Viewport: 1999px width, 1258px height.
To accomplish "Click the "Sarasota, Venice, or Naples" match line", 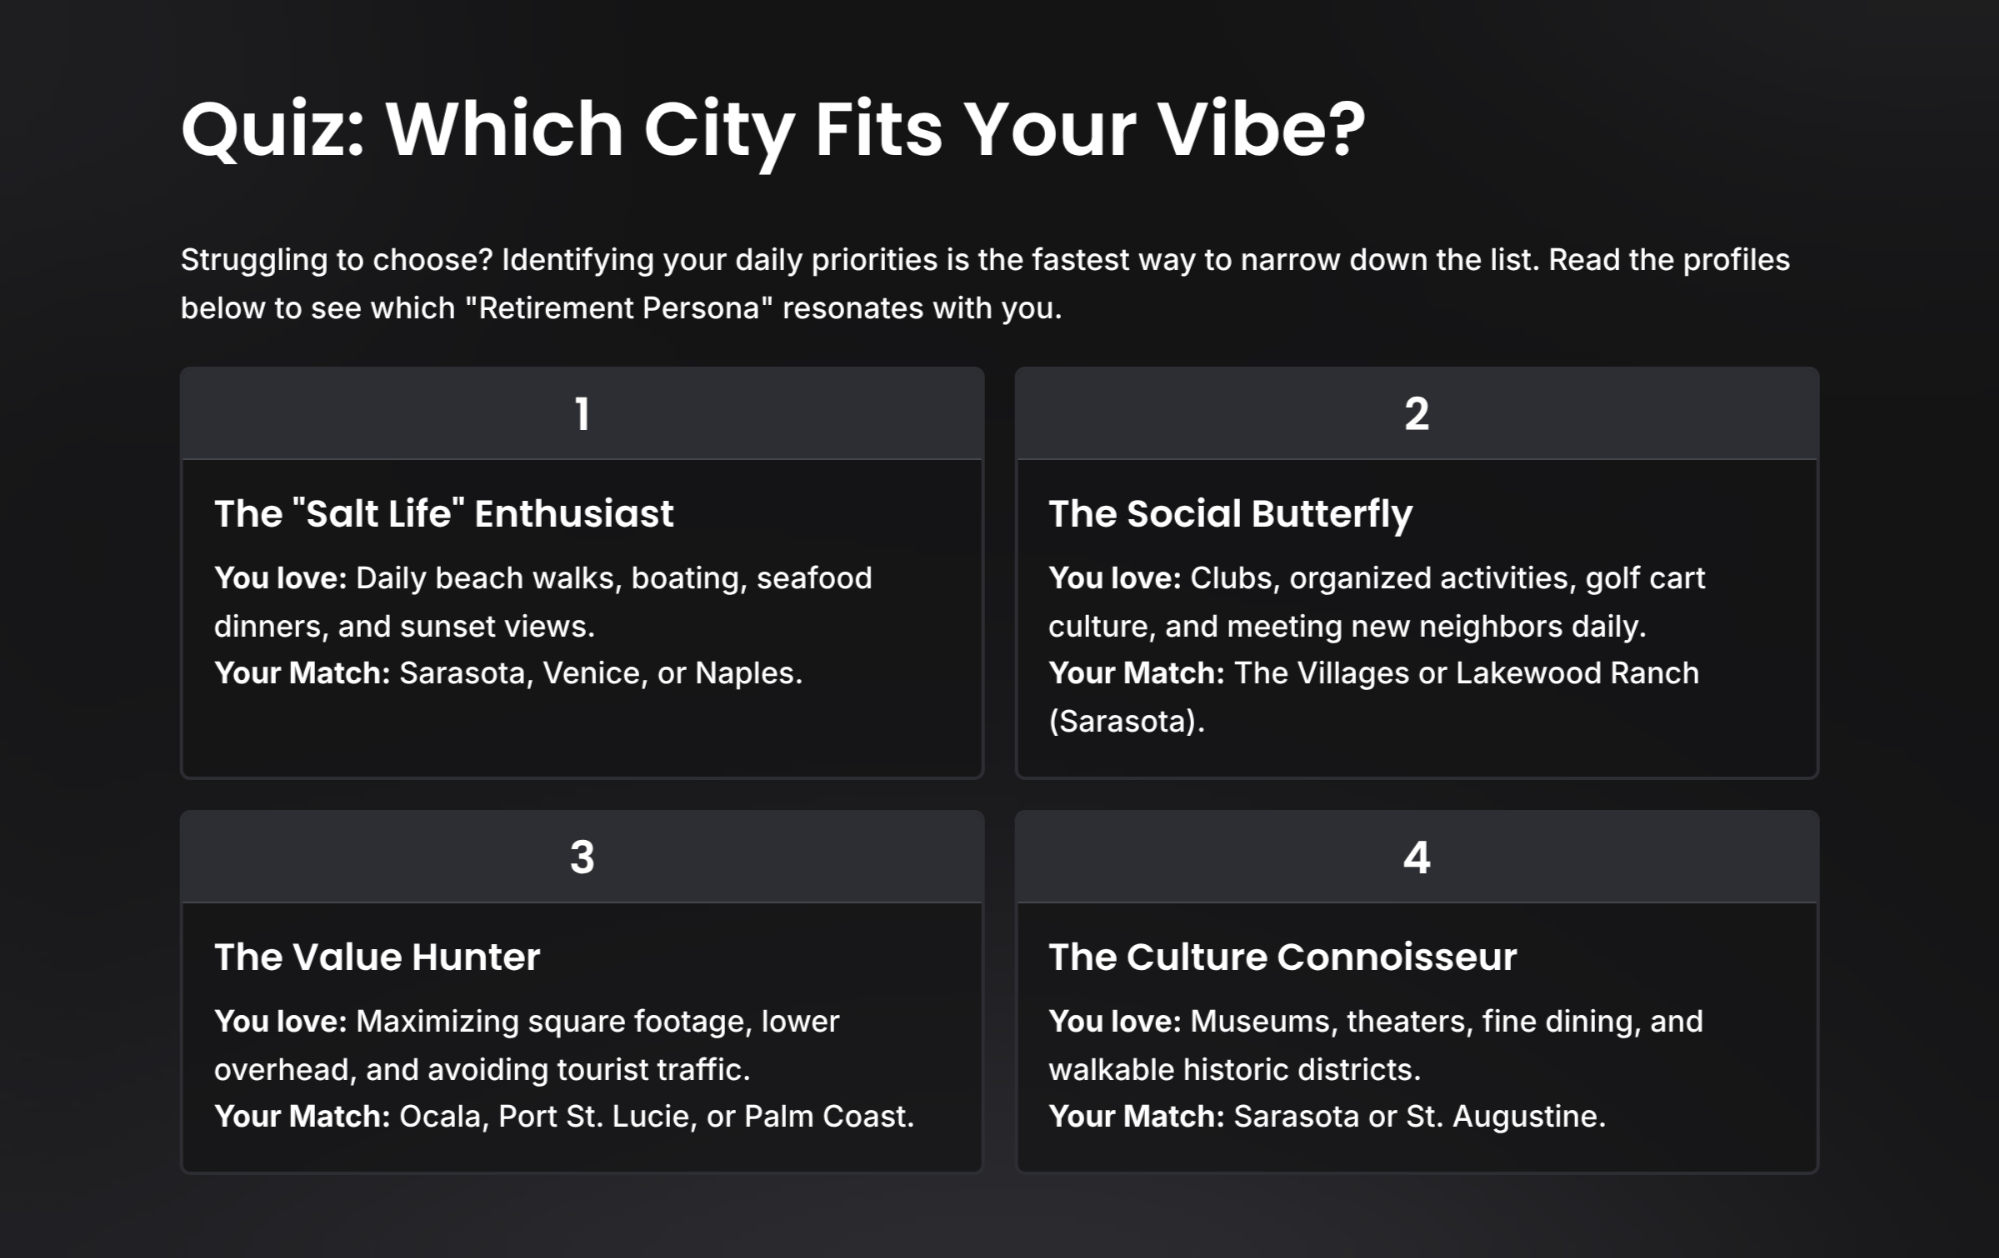I will 600,673.
